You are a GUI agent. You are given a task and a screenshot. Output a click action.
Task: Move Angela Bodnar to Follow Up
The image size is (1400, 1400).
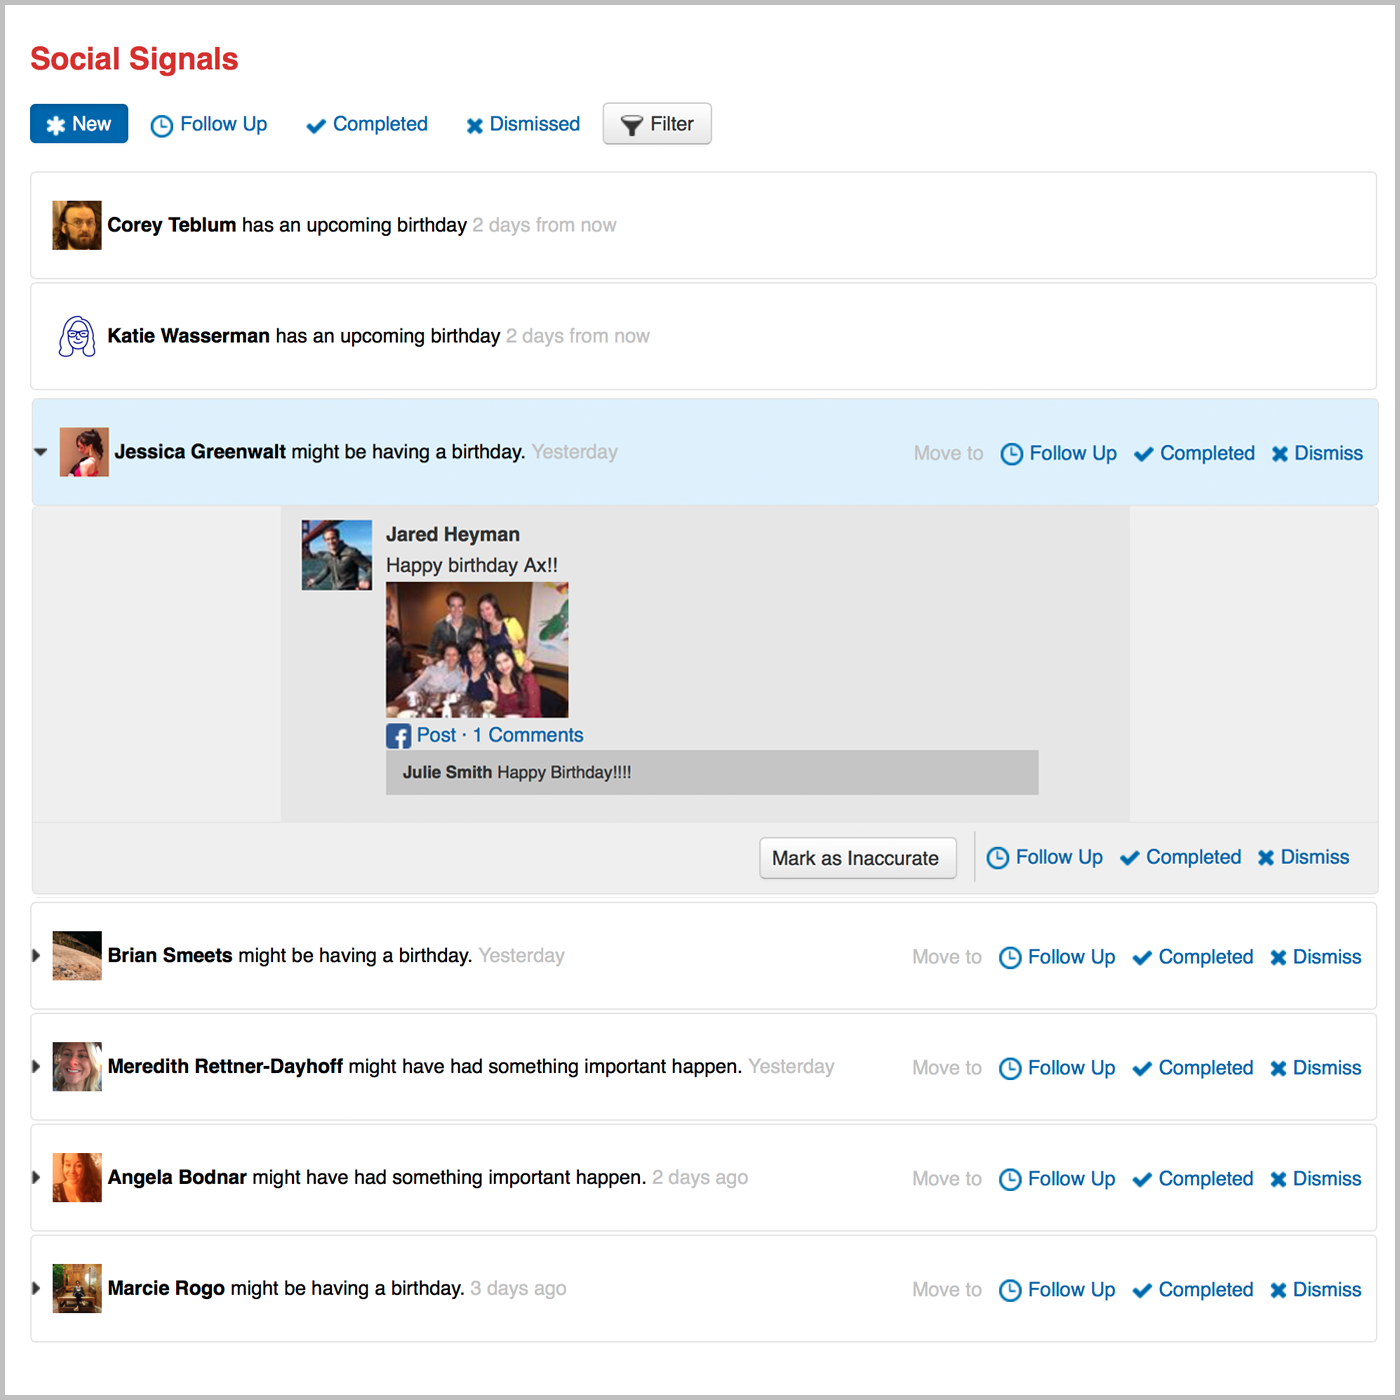1057,1179
